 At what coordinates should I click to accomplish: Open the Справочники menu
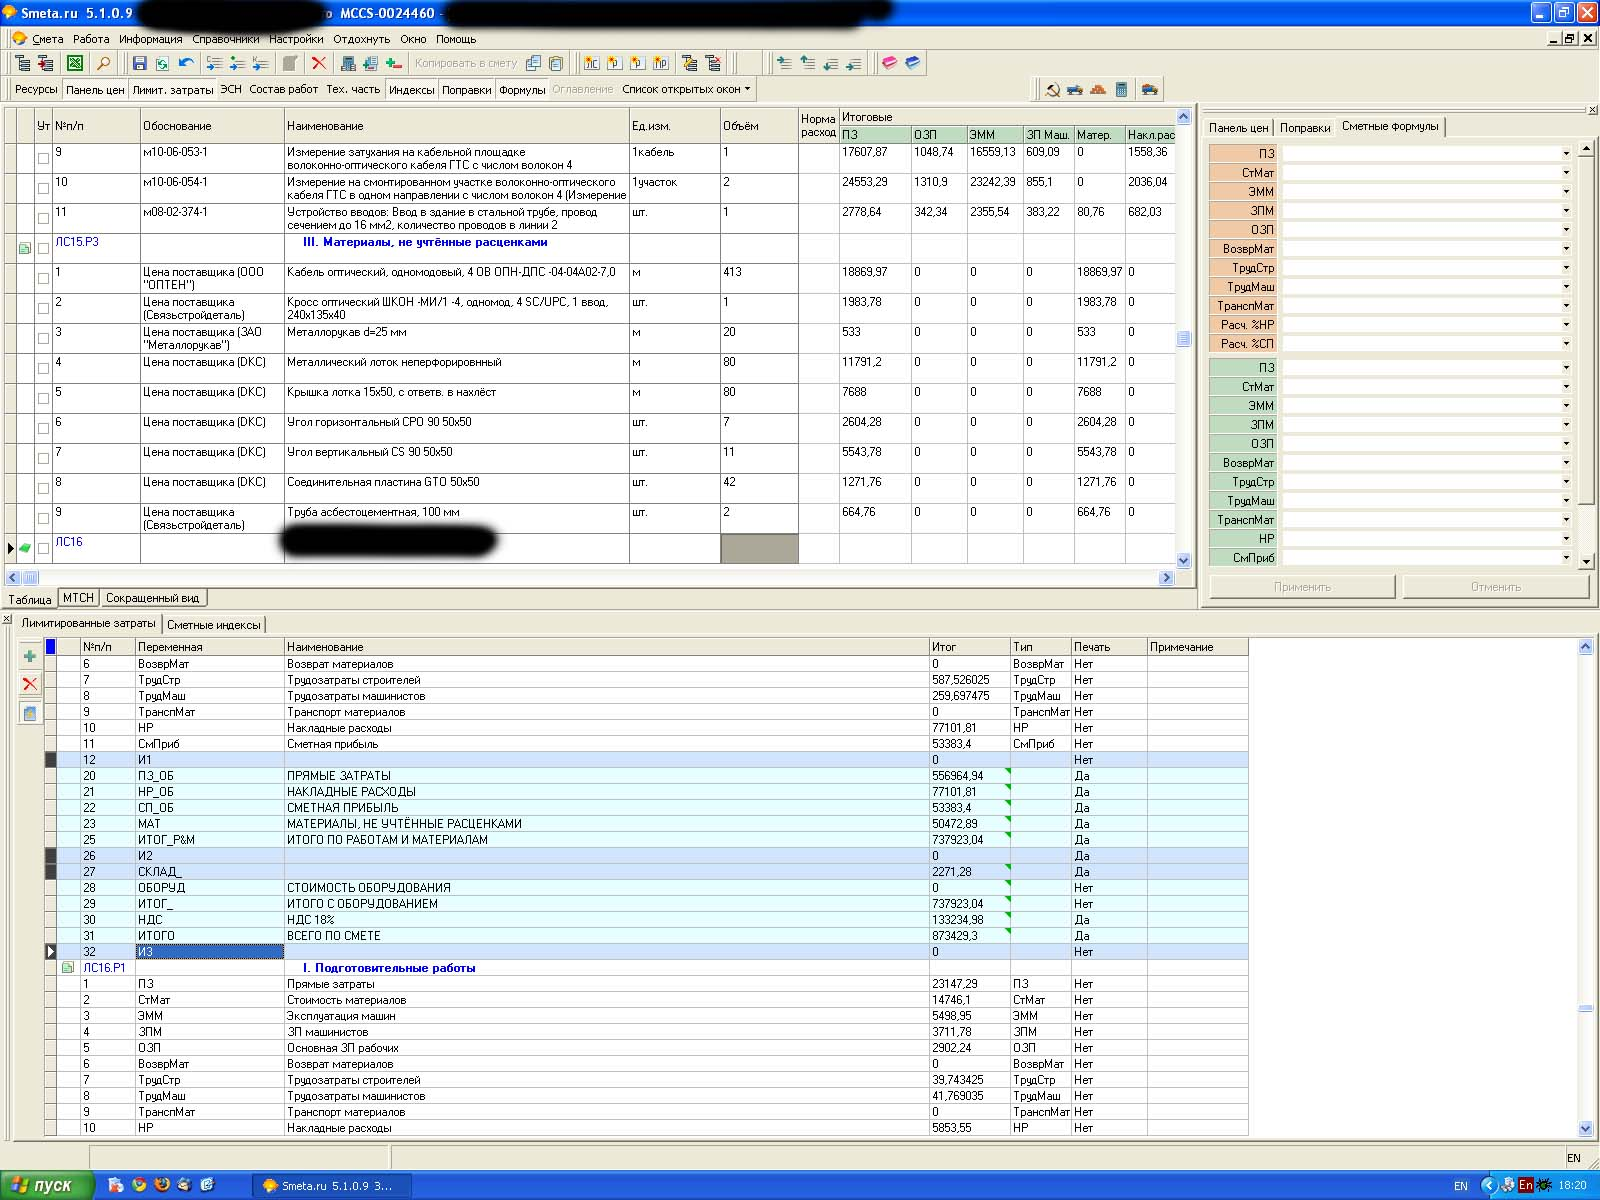225,39
